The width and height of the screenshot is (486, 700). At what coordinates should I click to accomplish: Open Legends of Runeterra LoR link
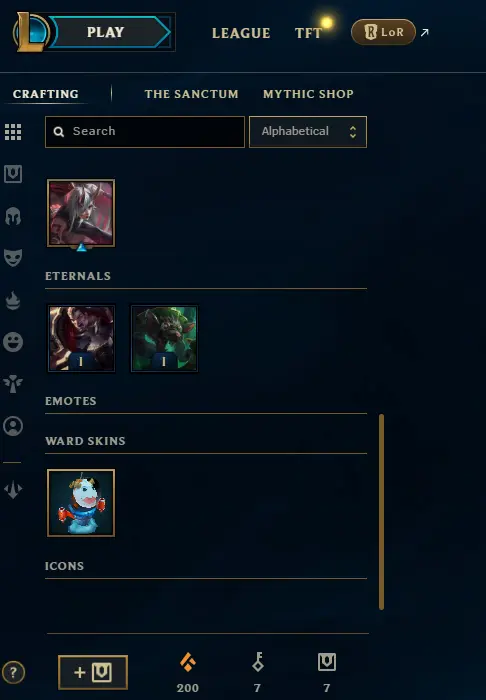tap(383, 32)
